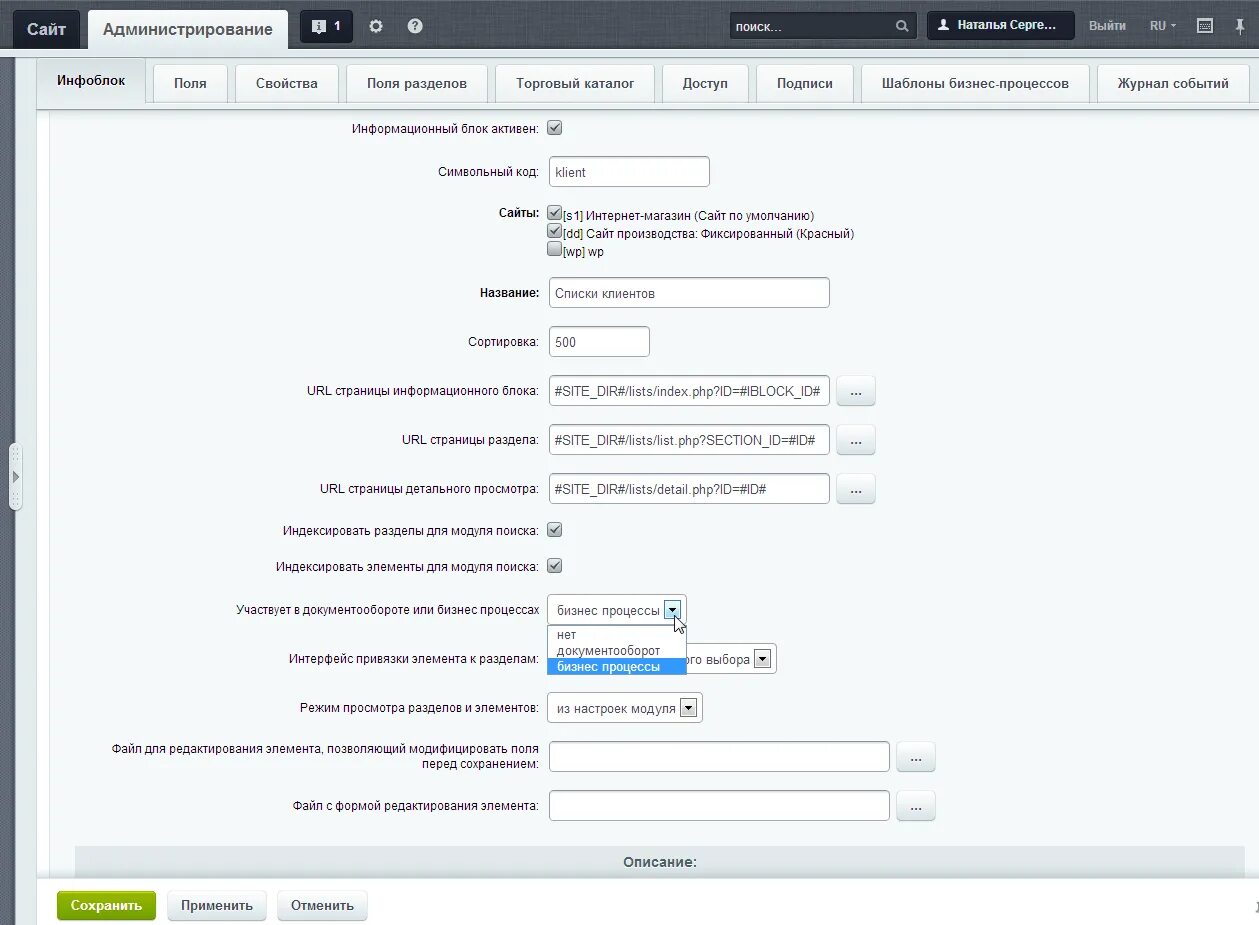1259x925 pixels.
Task: Click the keyboard-like panel icon in header
Action: tap(1205, 26)
